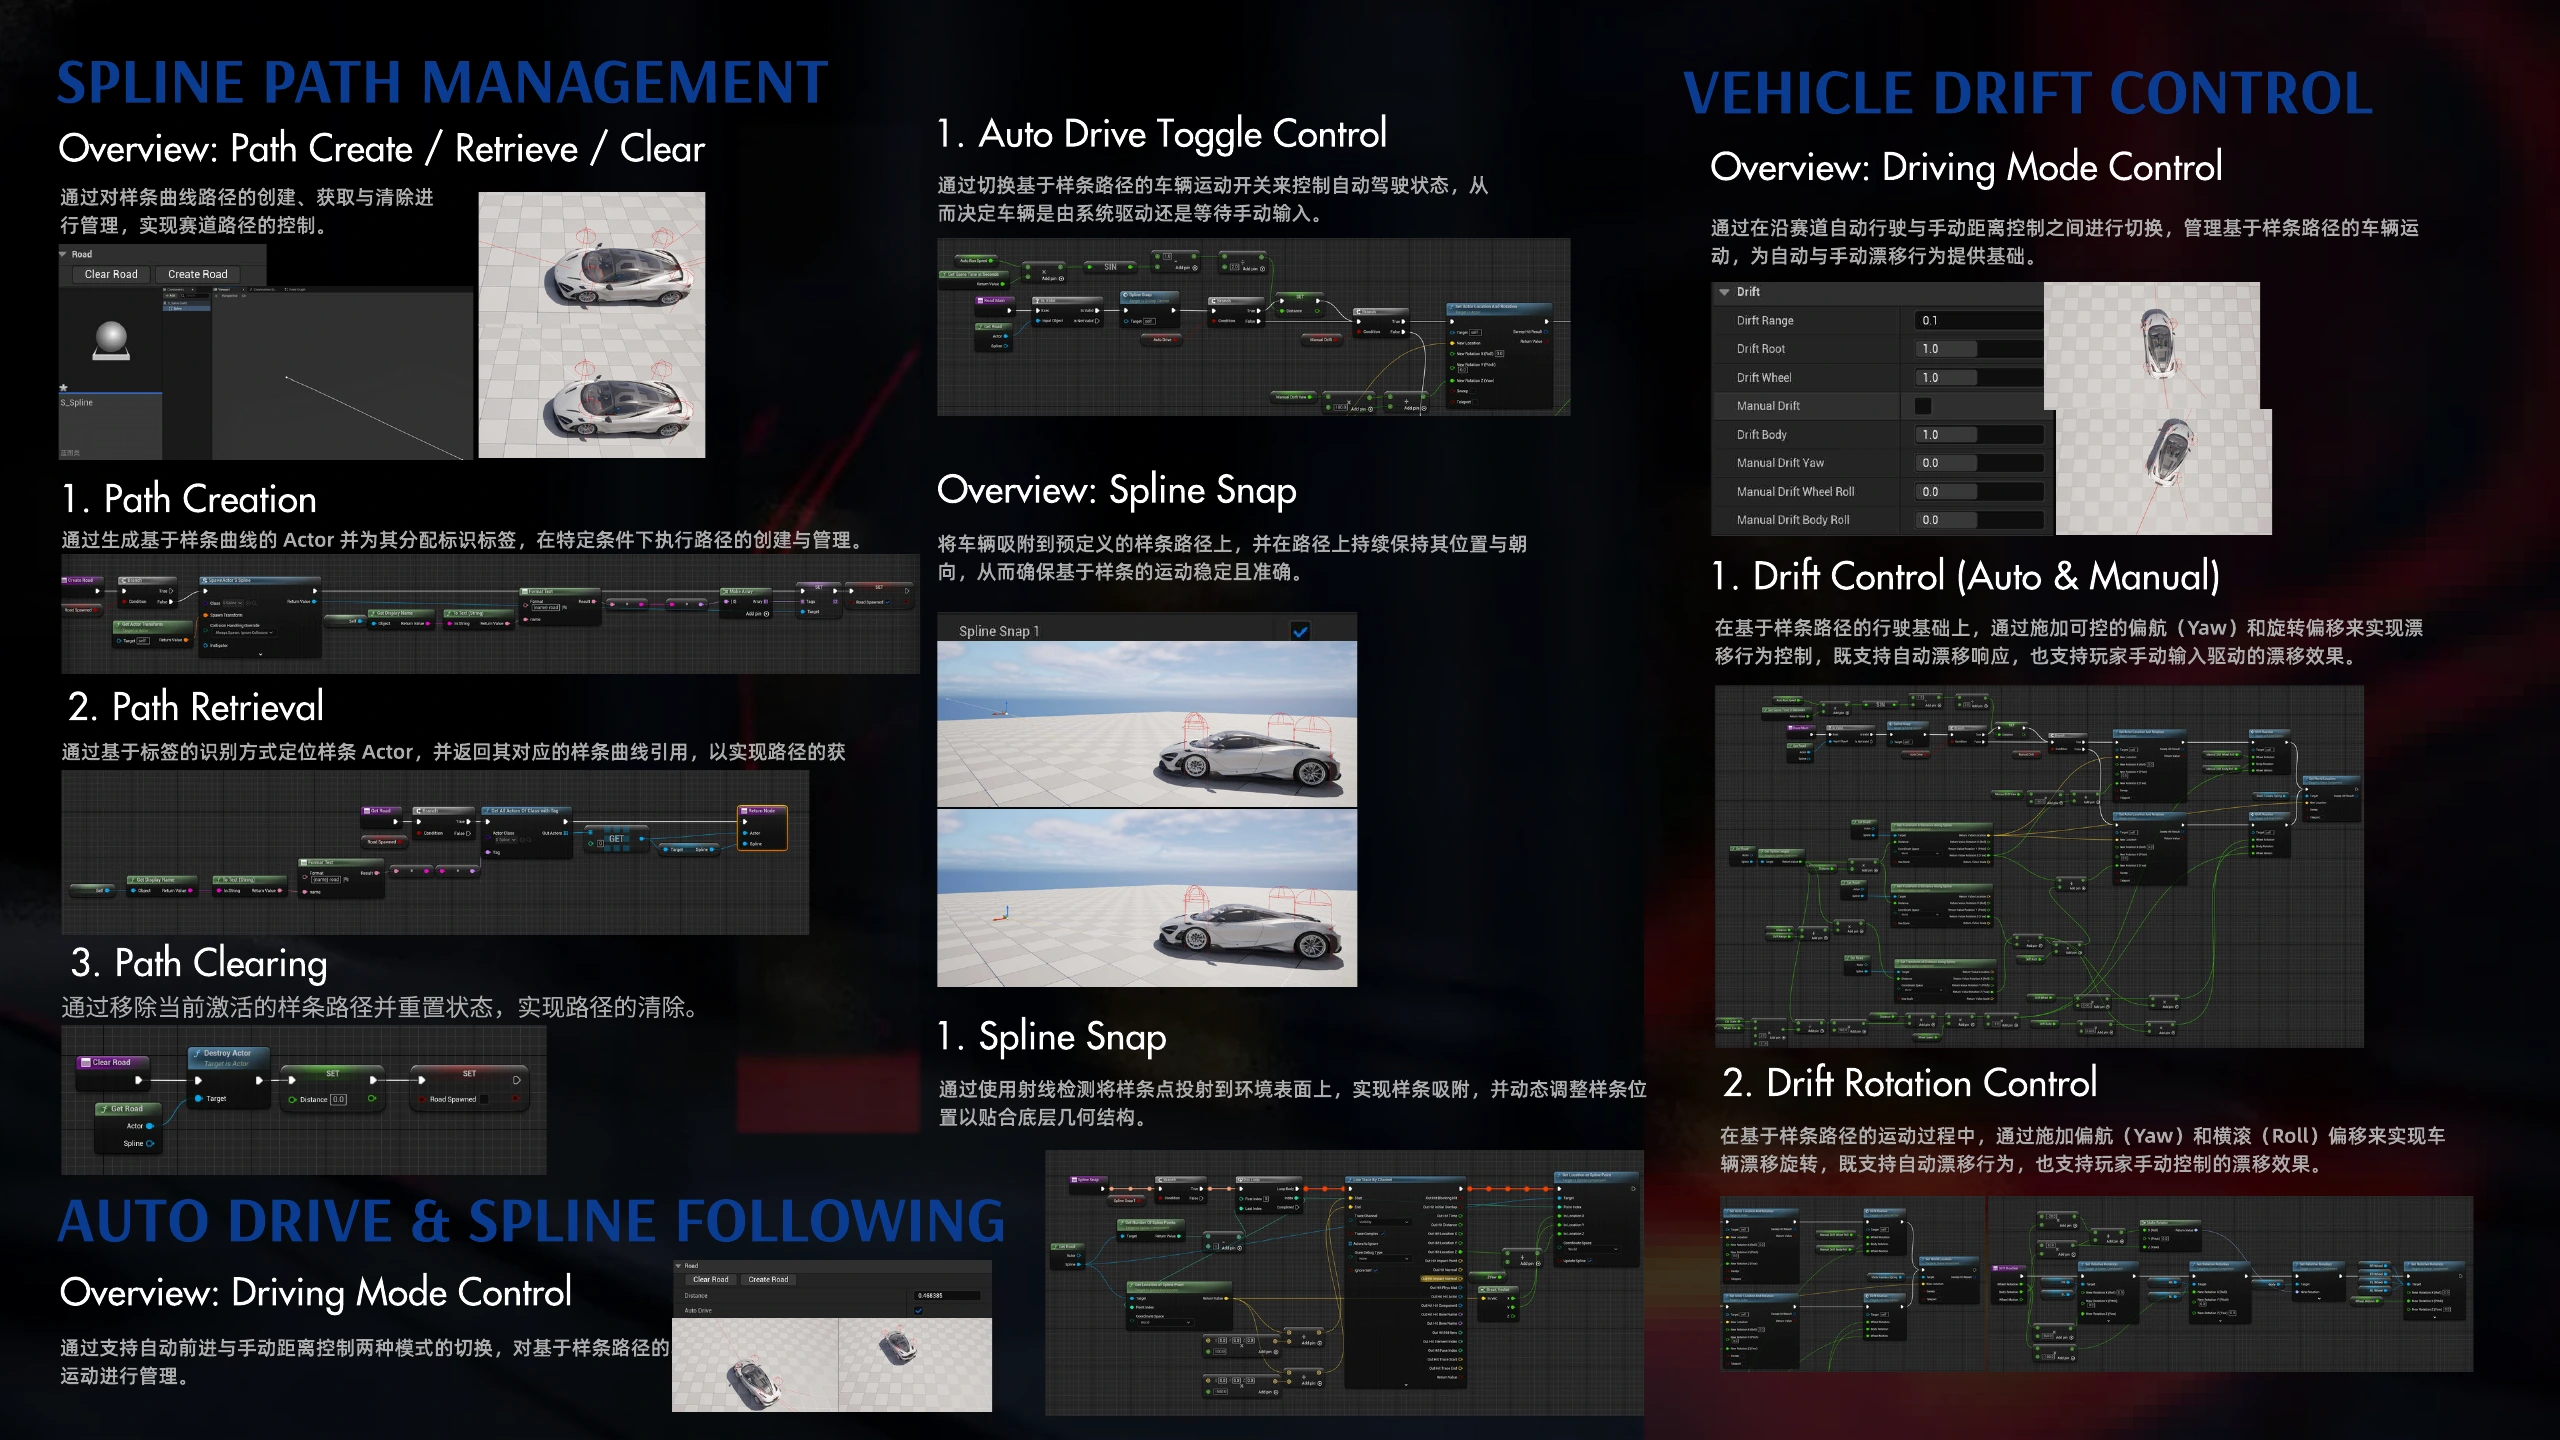
Task: Click the Manual Drift Wheel Roll value field
Action: coord(1978,492)
